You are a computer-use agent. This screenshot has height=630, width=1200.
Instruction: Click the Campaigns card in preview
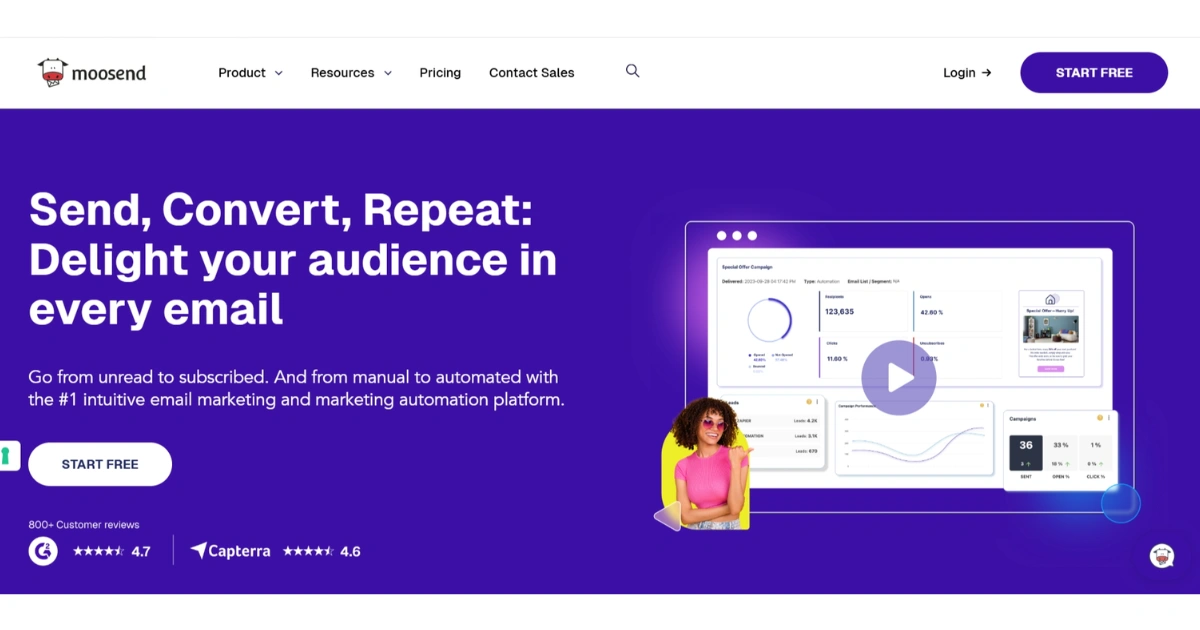(x=1060, y=450)
